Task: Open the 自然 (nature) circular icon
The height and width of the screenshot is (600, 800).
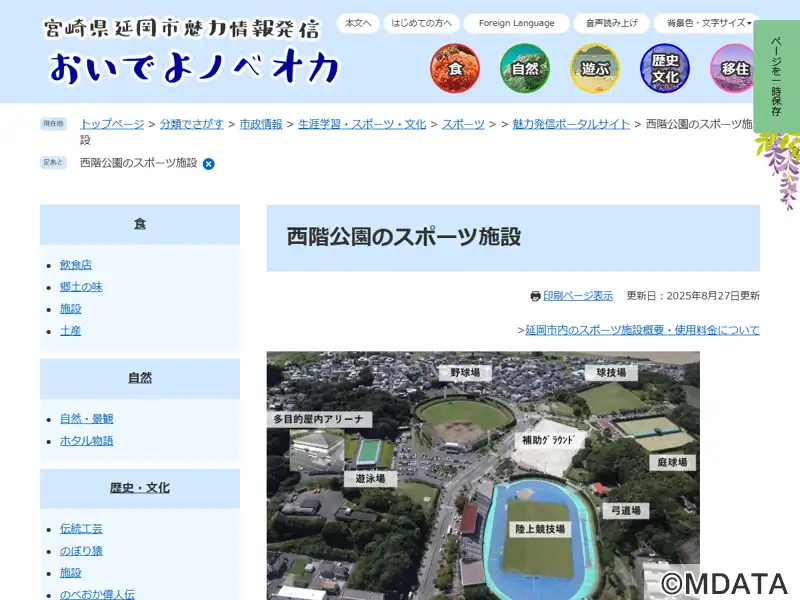Action: coord(525,68)
